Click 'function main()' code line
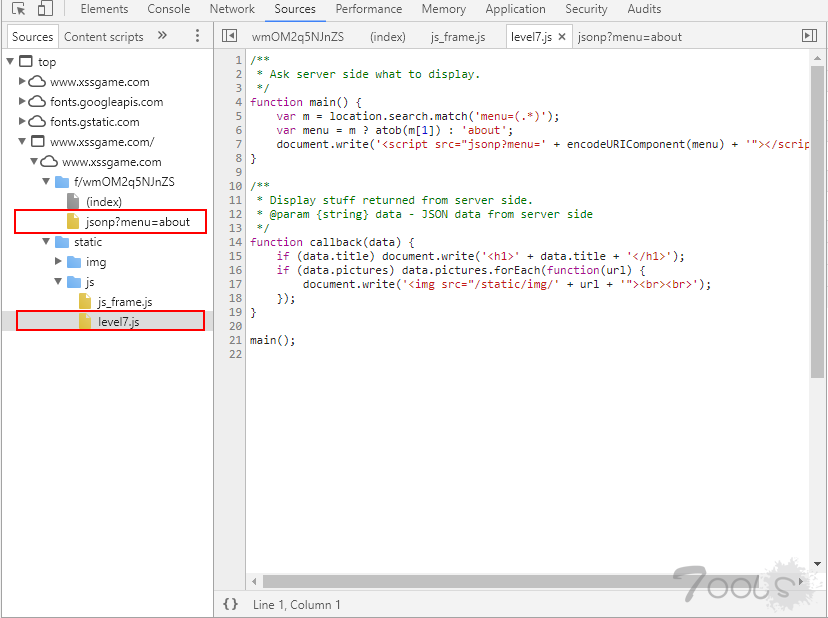Screen dimensions: 828x618 click(306, 102)
